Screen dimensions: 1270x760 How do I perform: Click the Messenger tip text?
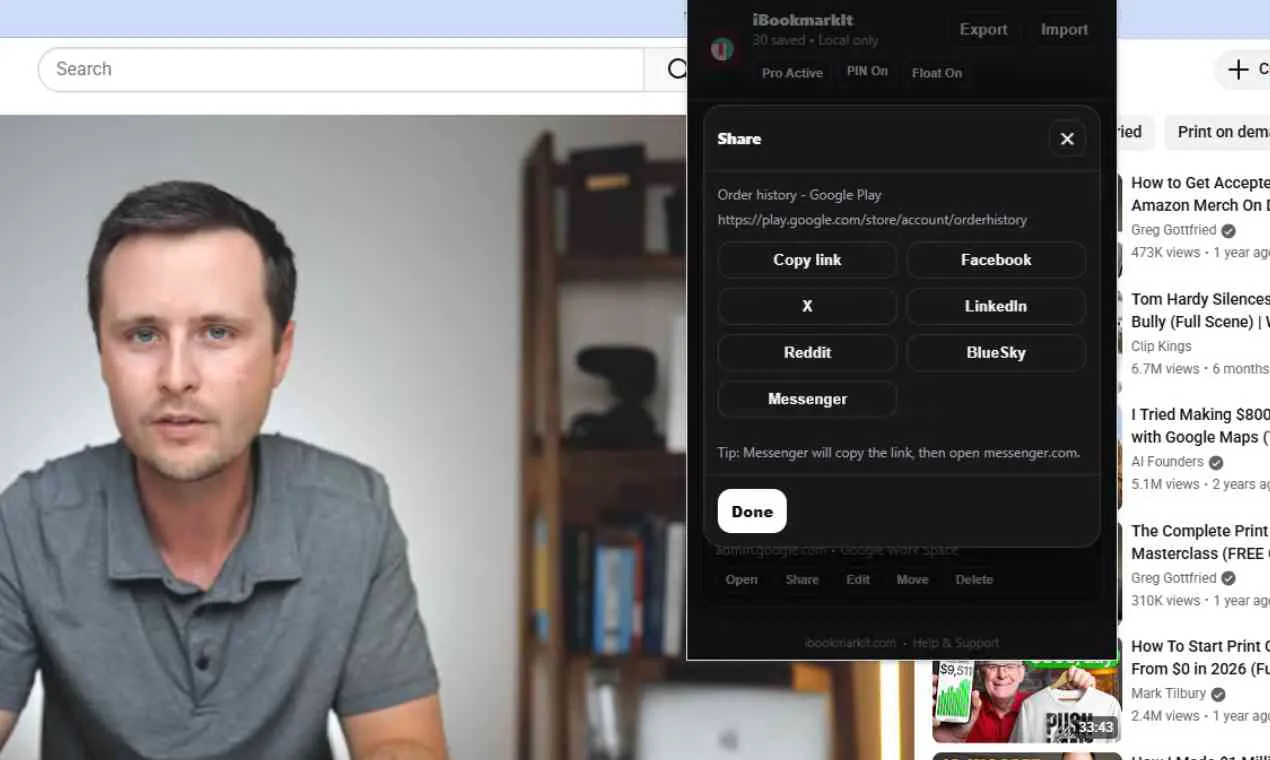(x=898, y=453)
